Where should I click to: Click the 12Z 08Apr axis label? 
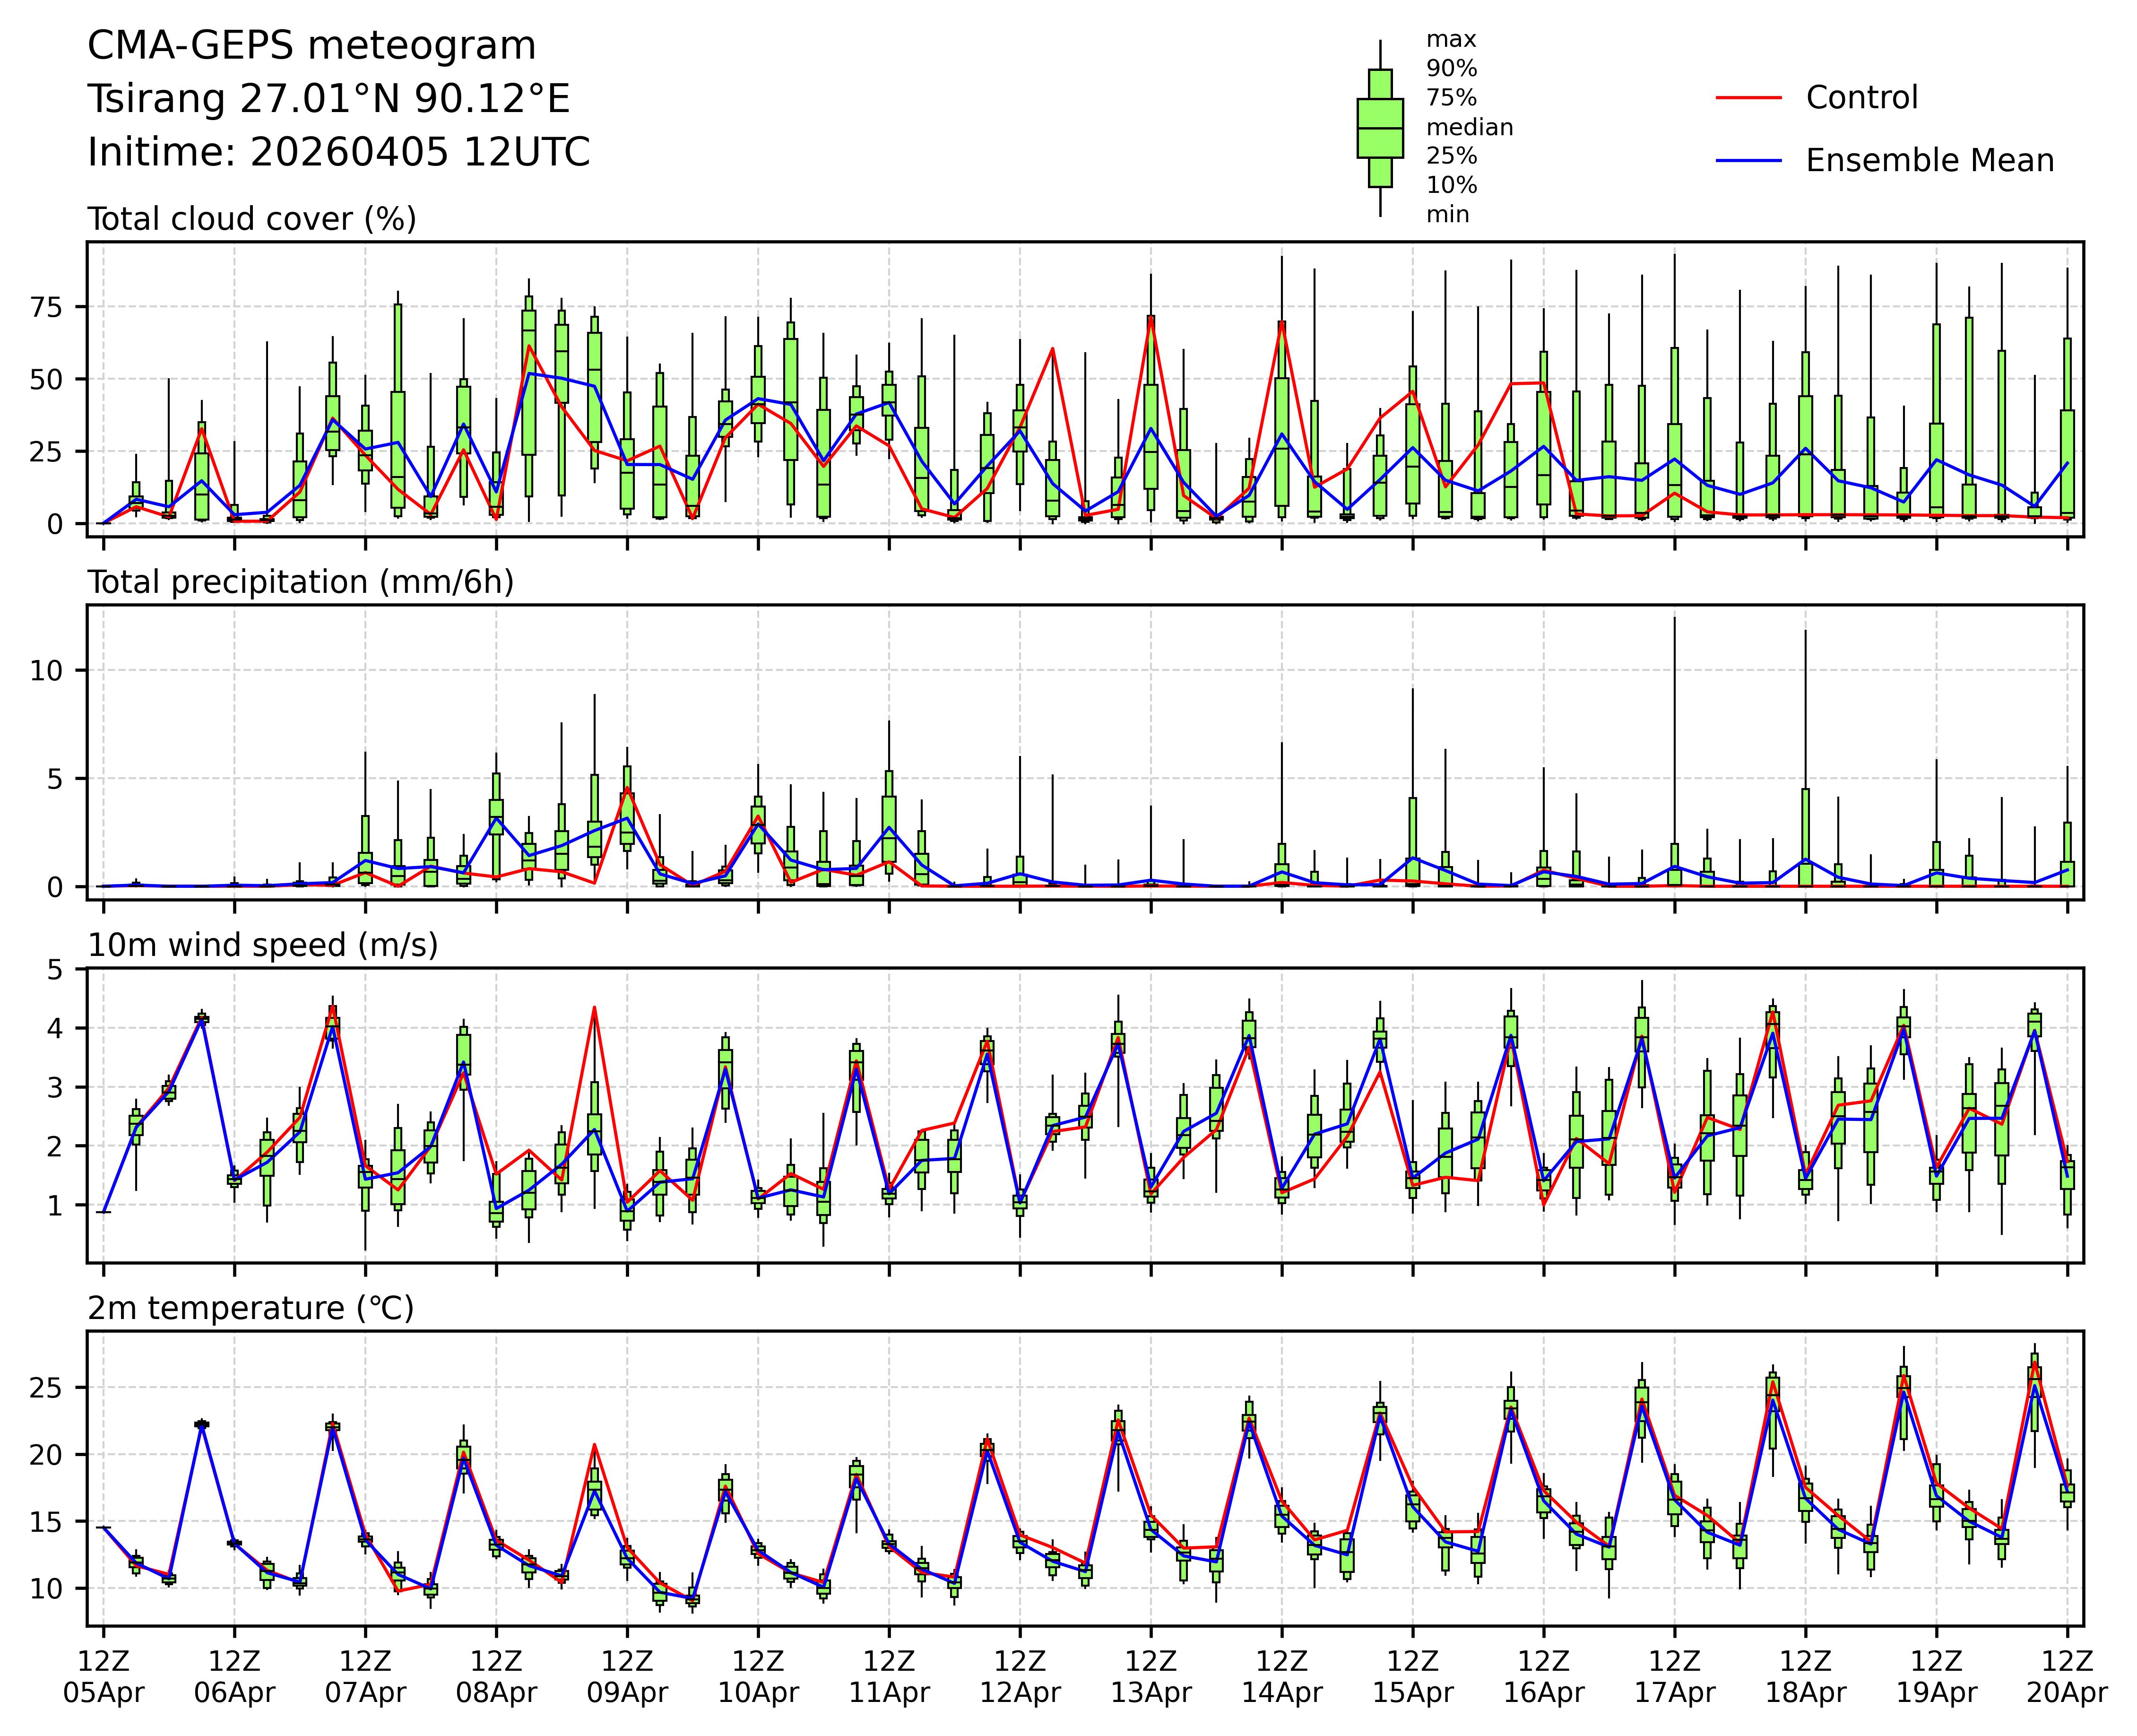pos(496,1677)
